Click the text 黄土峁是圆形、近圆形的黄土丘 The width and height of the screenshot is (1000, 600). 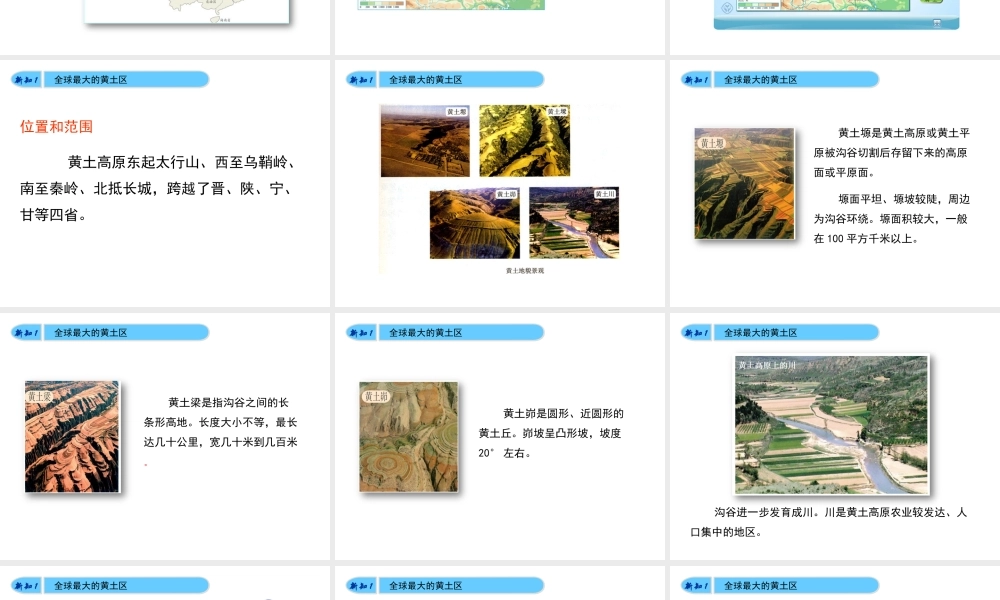pos(551,433)
